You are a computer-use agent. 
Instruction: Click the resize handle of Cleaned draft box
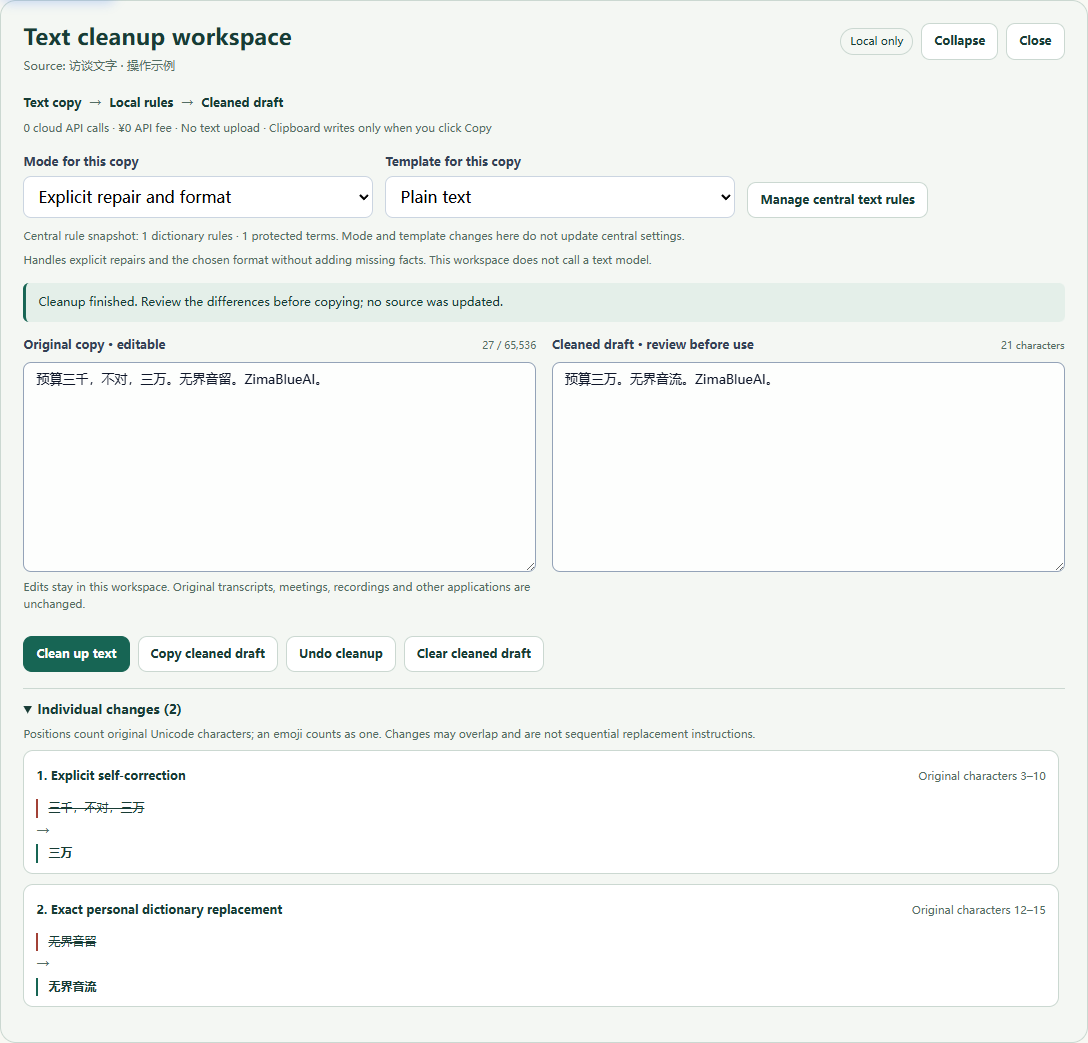tap(1060, 567)
